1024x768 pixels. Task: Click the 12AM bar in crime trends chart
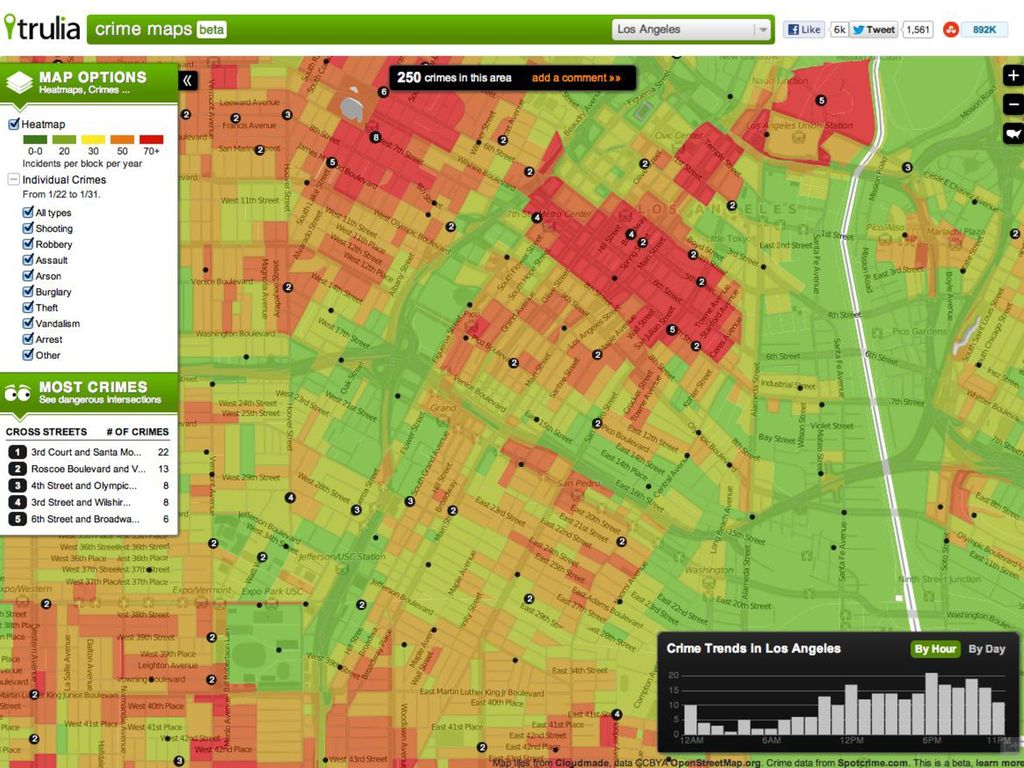[x=690, y=720]
